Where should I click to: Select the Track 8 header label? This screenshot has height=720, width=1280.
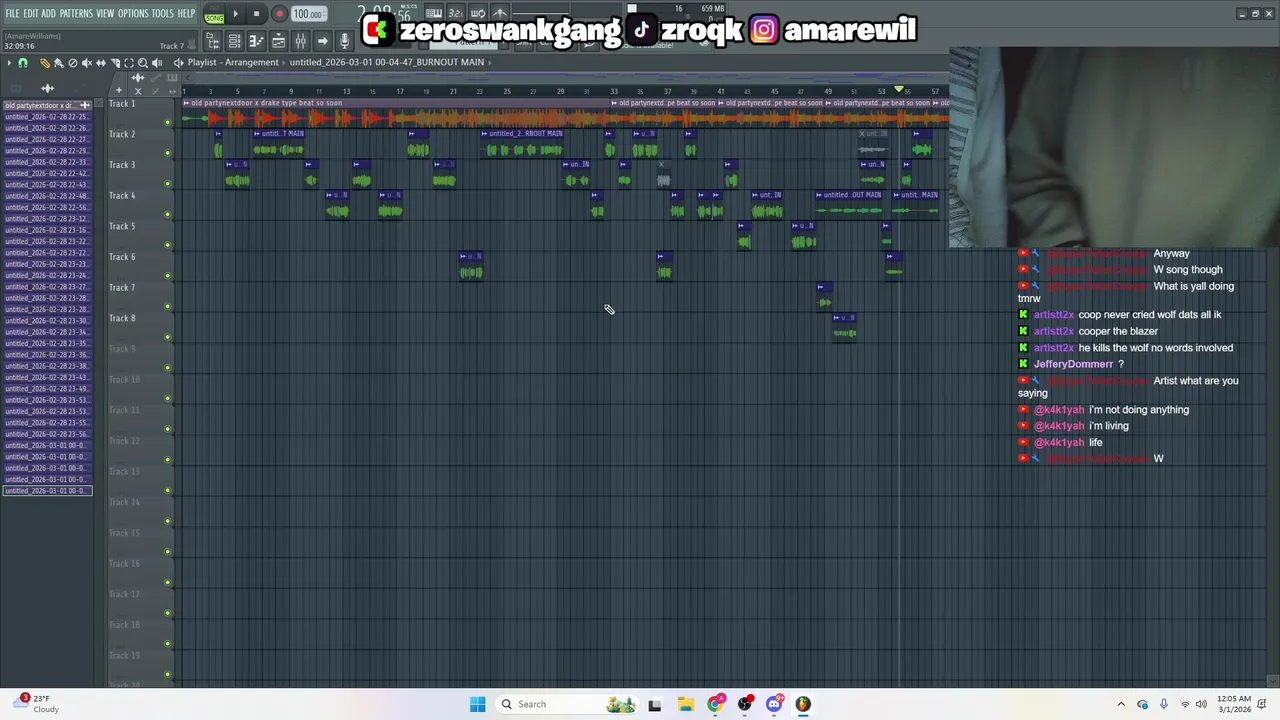(122, 318)
